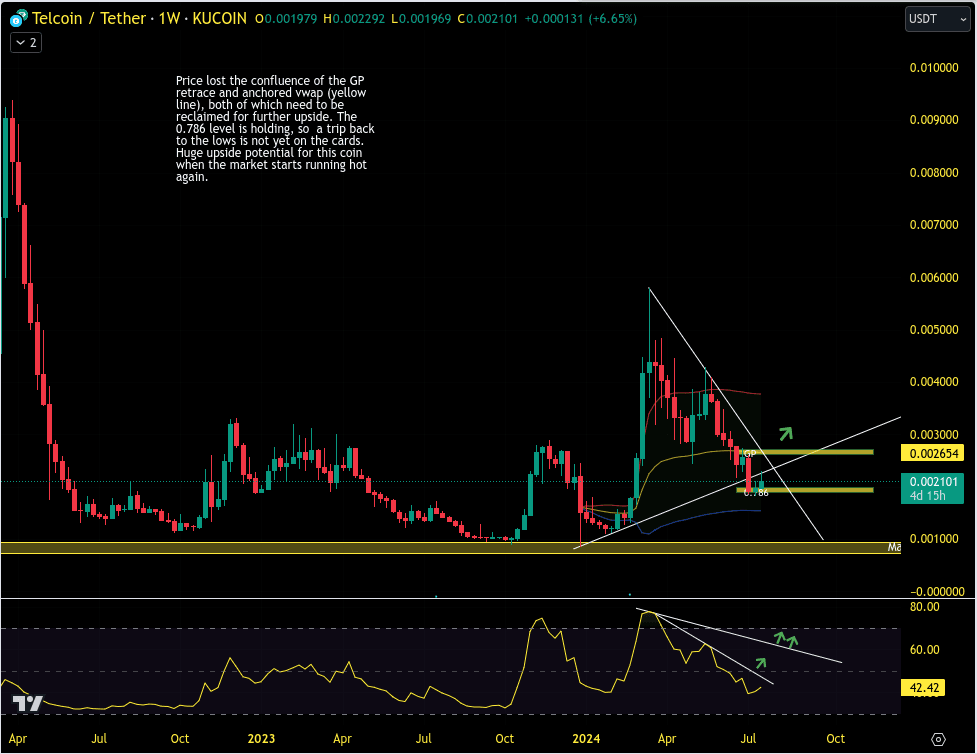Expand the collapsed indicators legend showing 2

pyautogui.click(x=26, y=43)
